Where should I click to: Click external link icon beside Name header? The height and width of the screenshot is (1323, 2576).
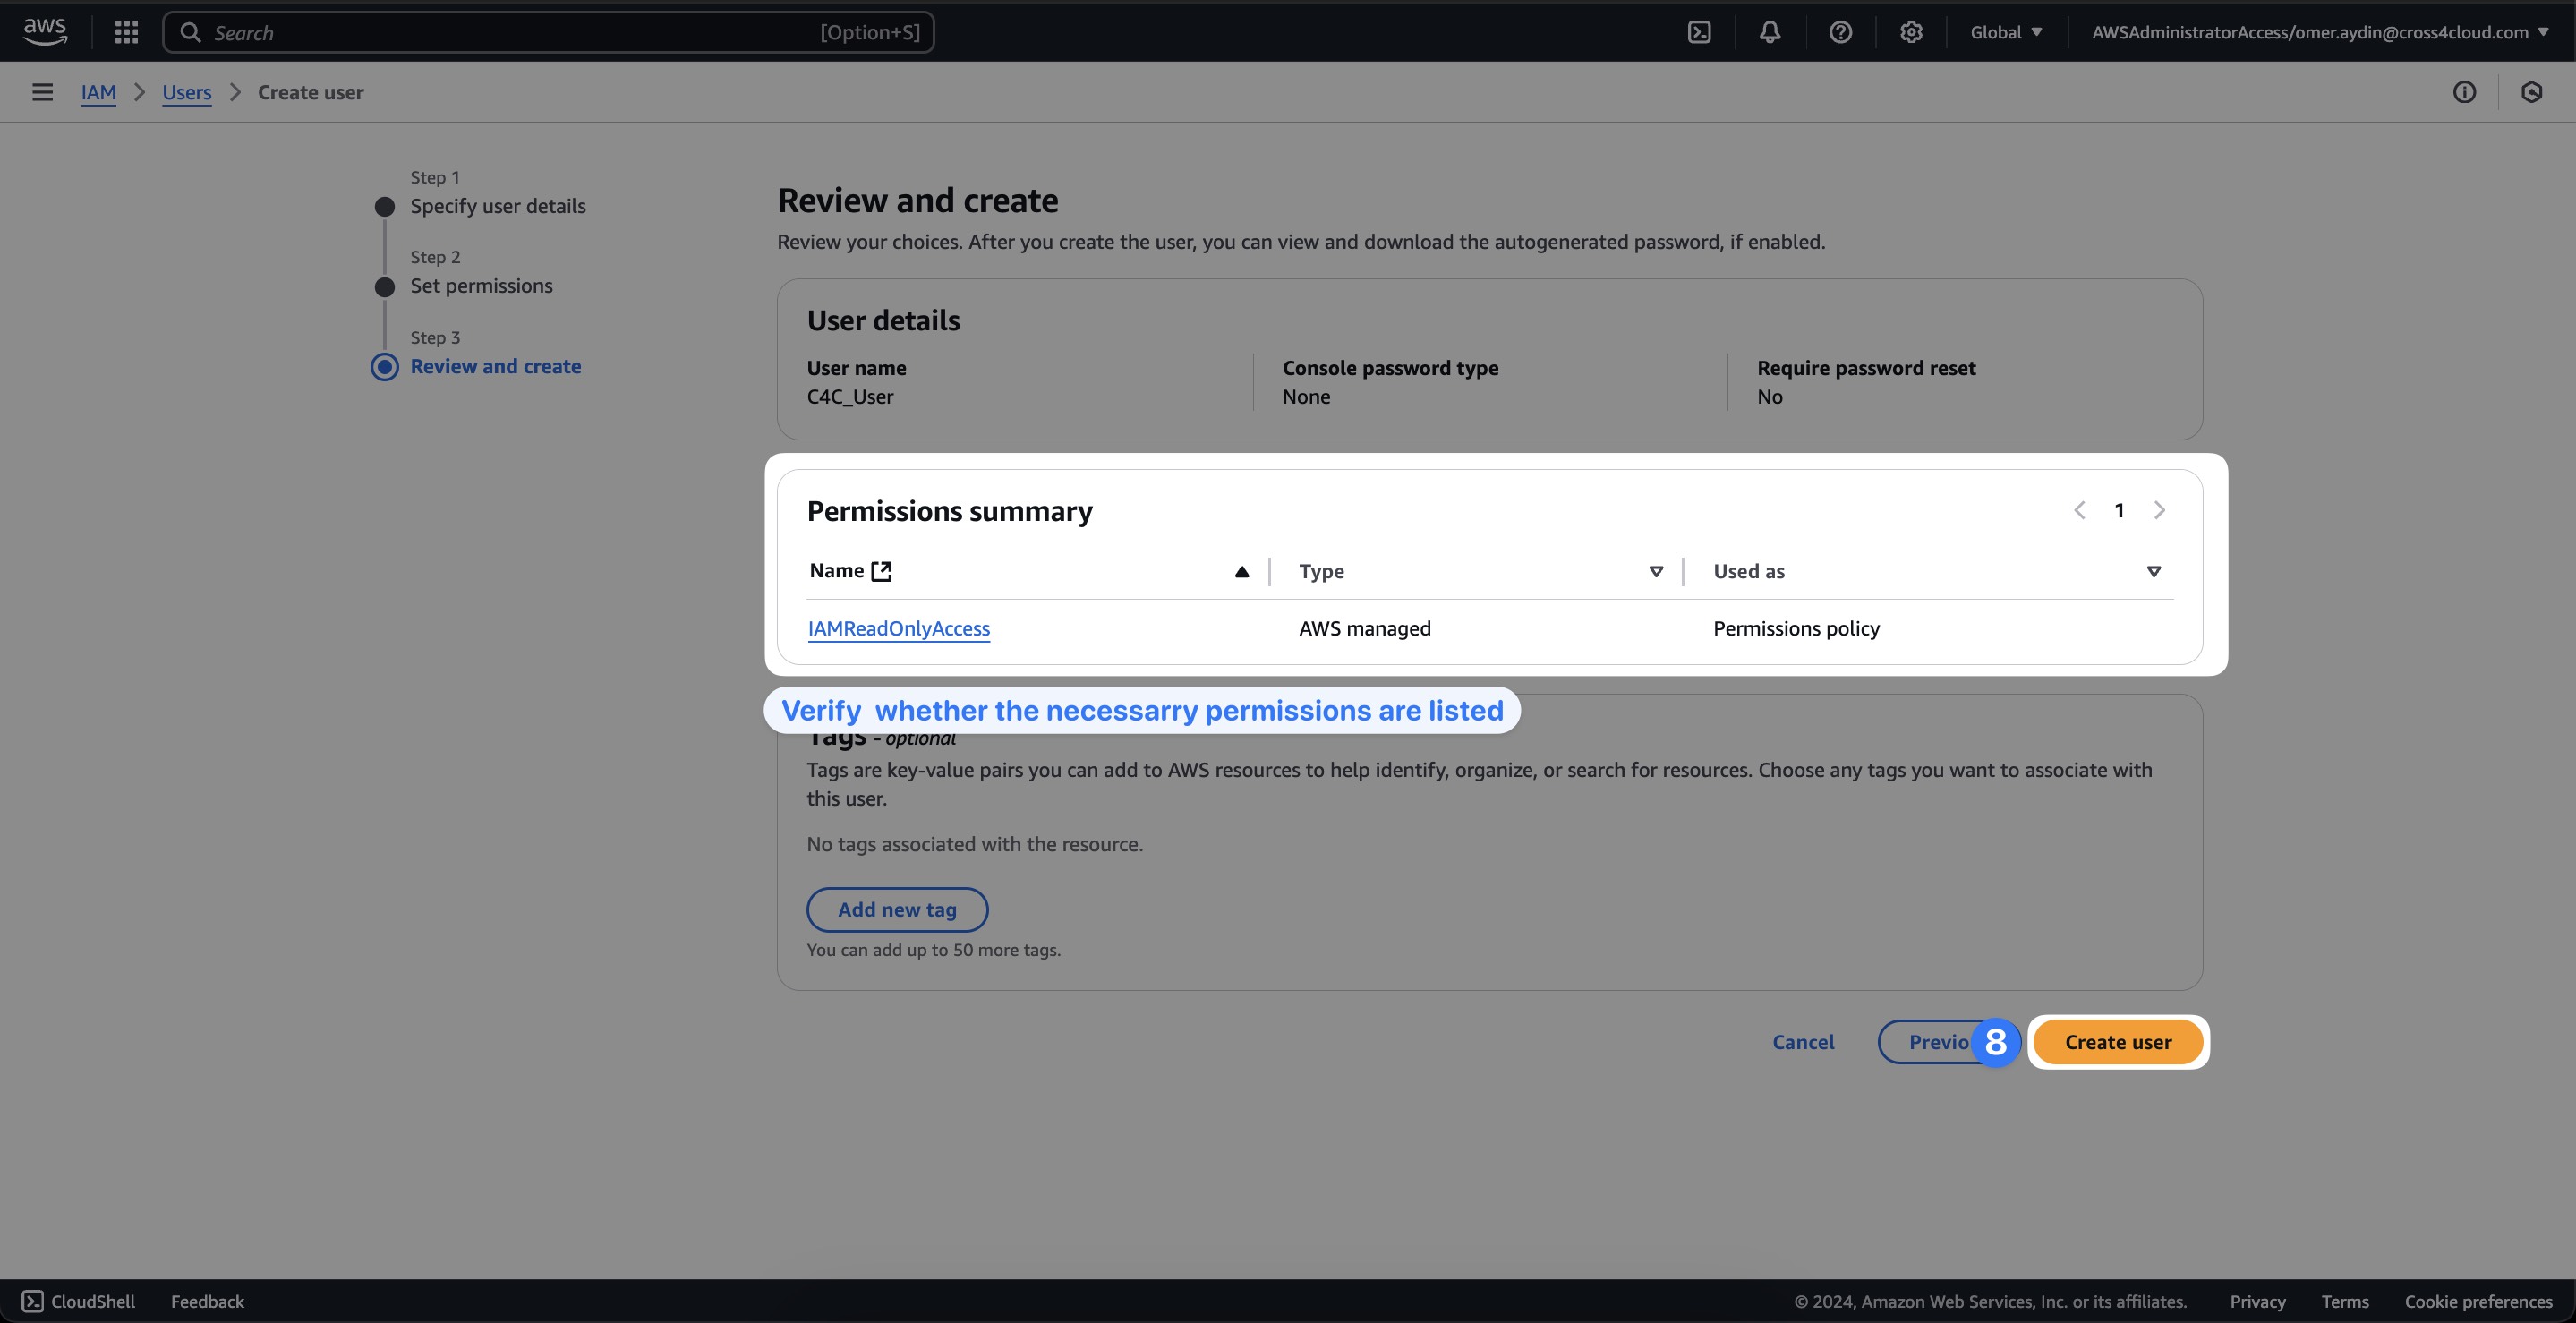tap(881, 571)
